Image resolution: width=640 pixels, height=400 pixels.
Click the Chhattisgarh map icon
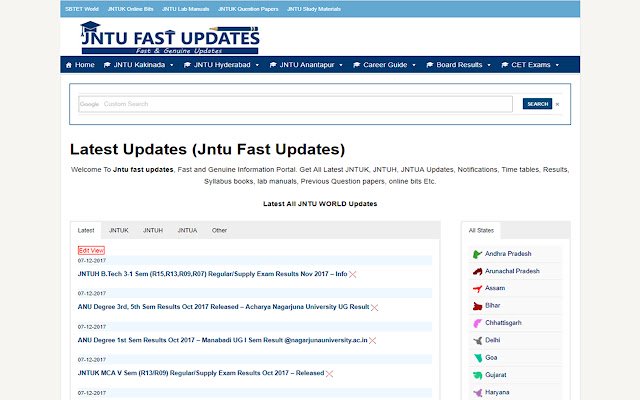477,323
